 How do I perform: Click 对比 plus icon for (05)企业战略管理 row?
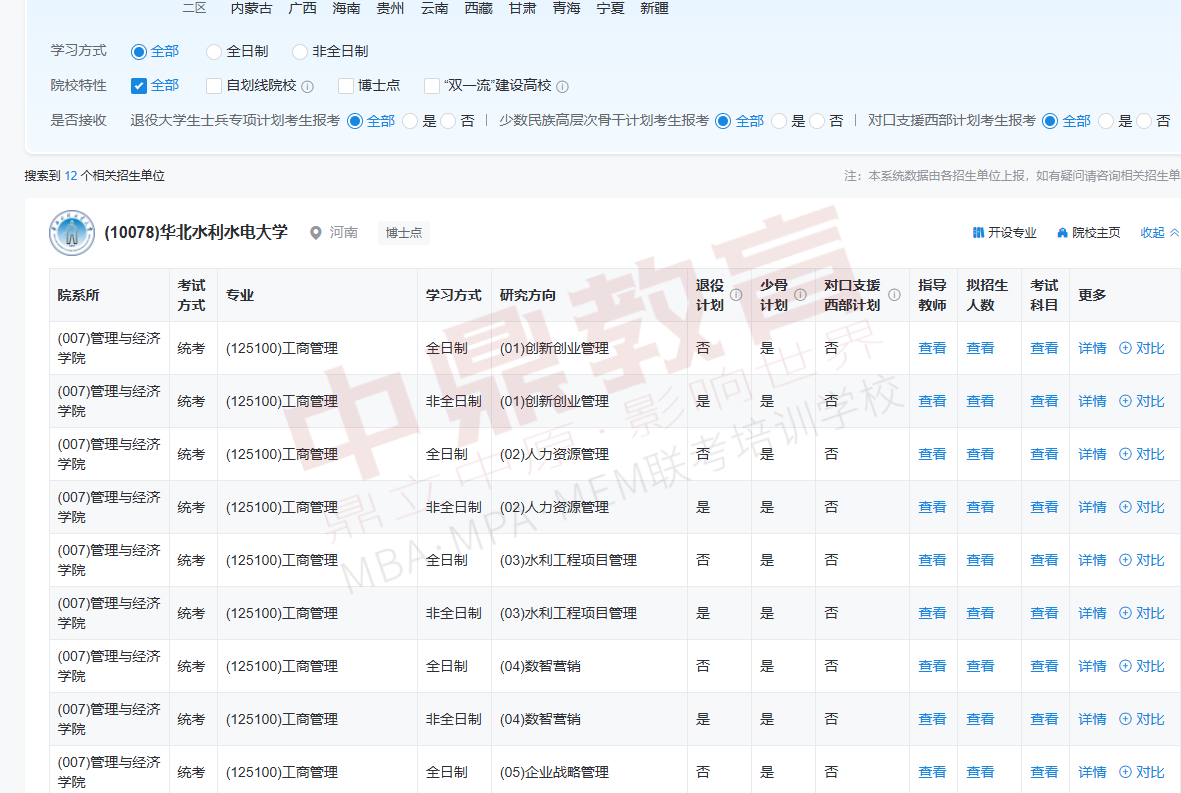[1125, 772]
